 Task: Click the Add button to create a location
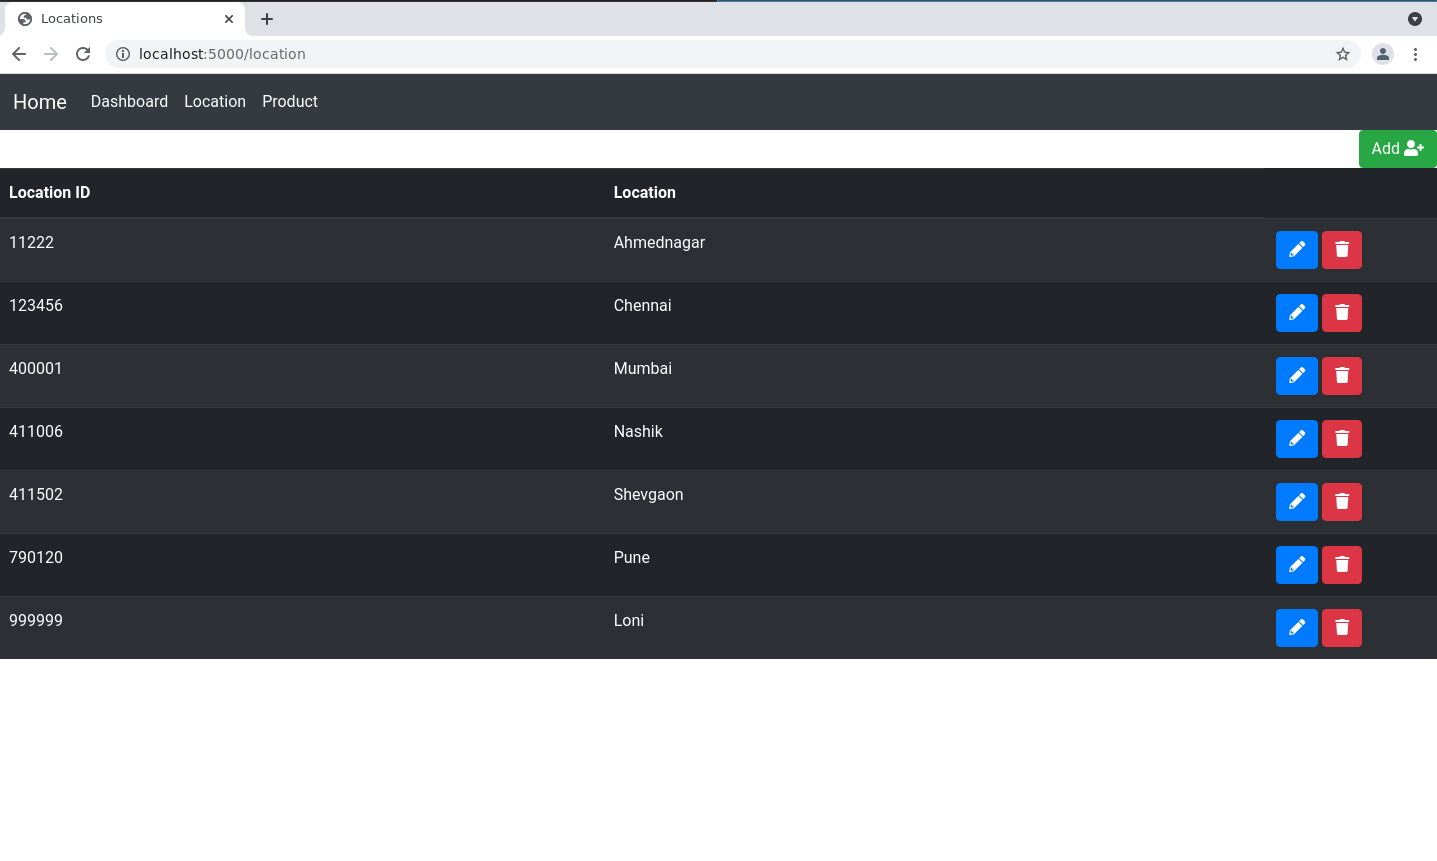click(x=1396, y=148)
